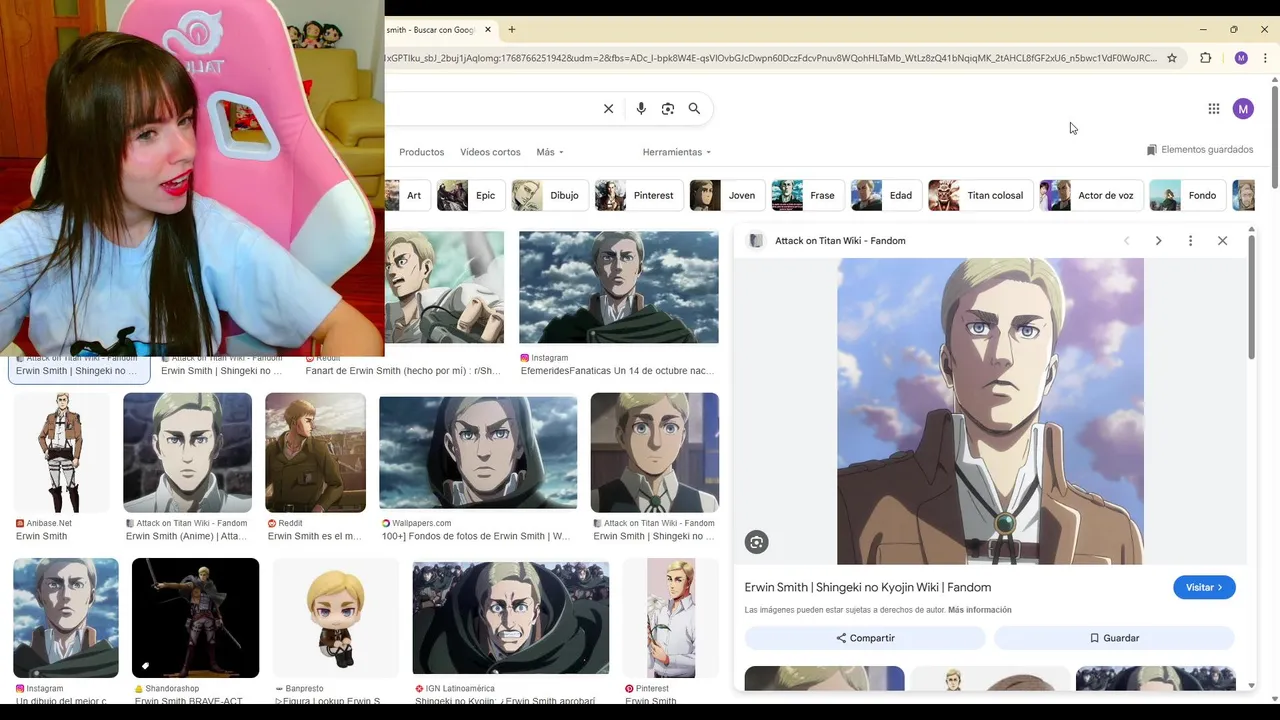
Task: Open Chrome profile avatar in toolbar
Action: pyautogui.click(x=1241, y=58)
